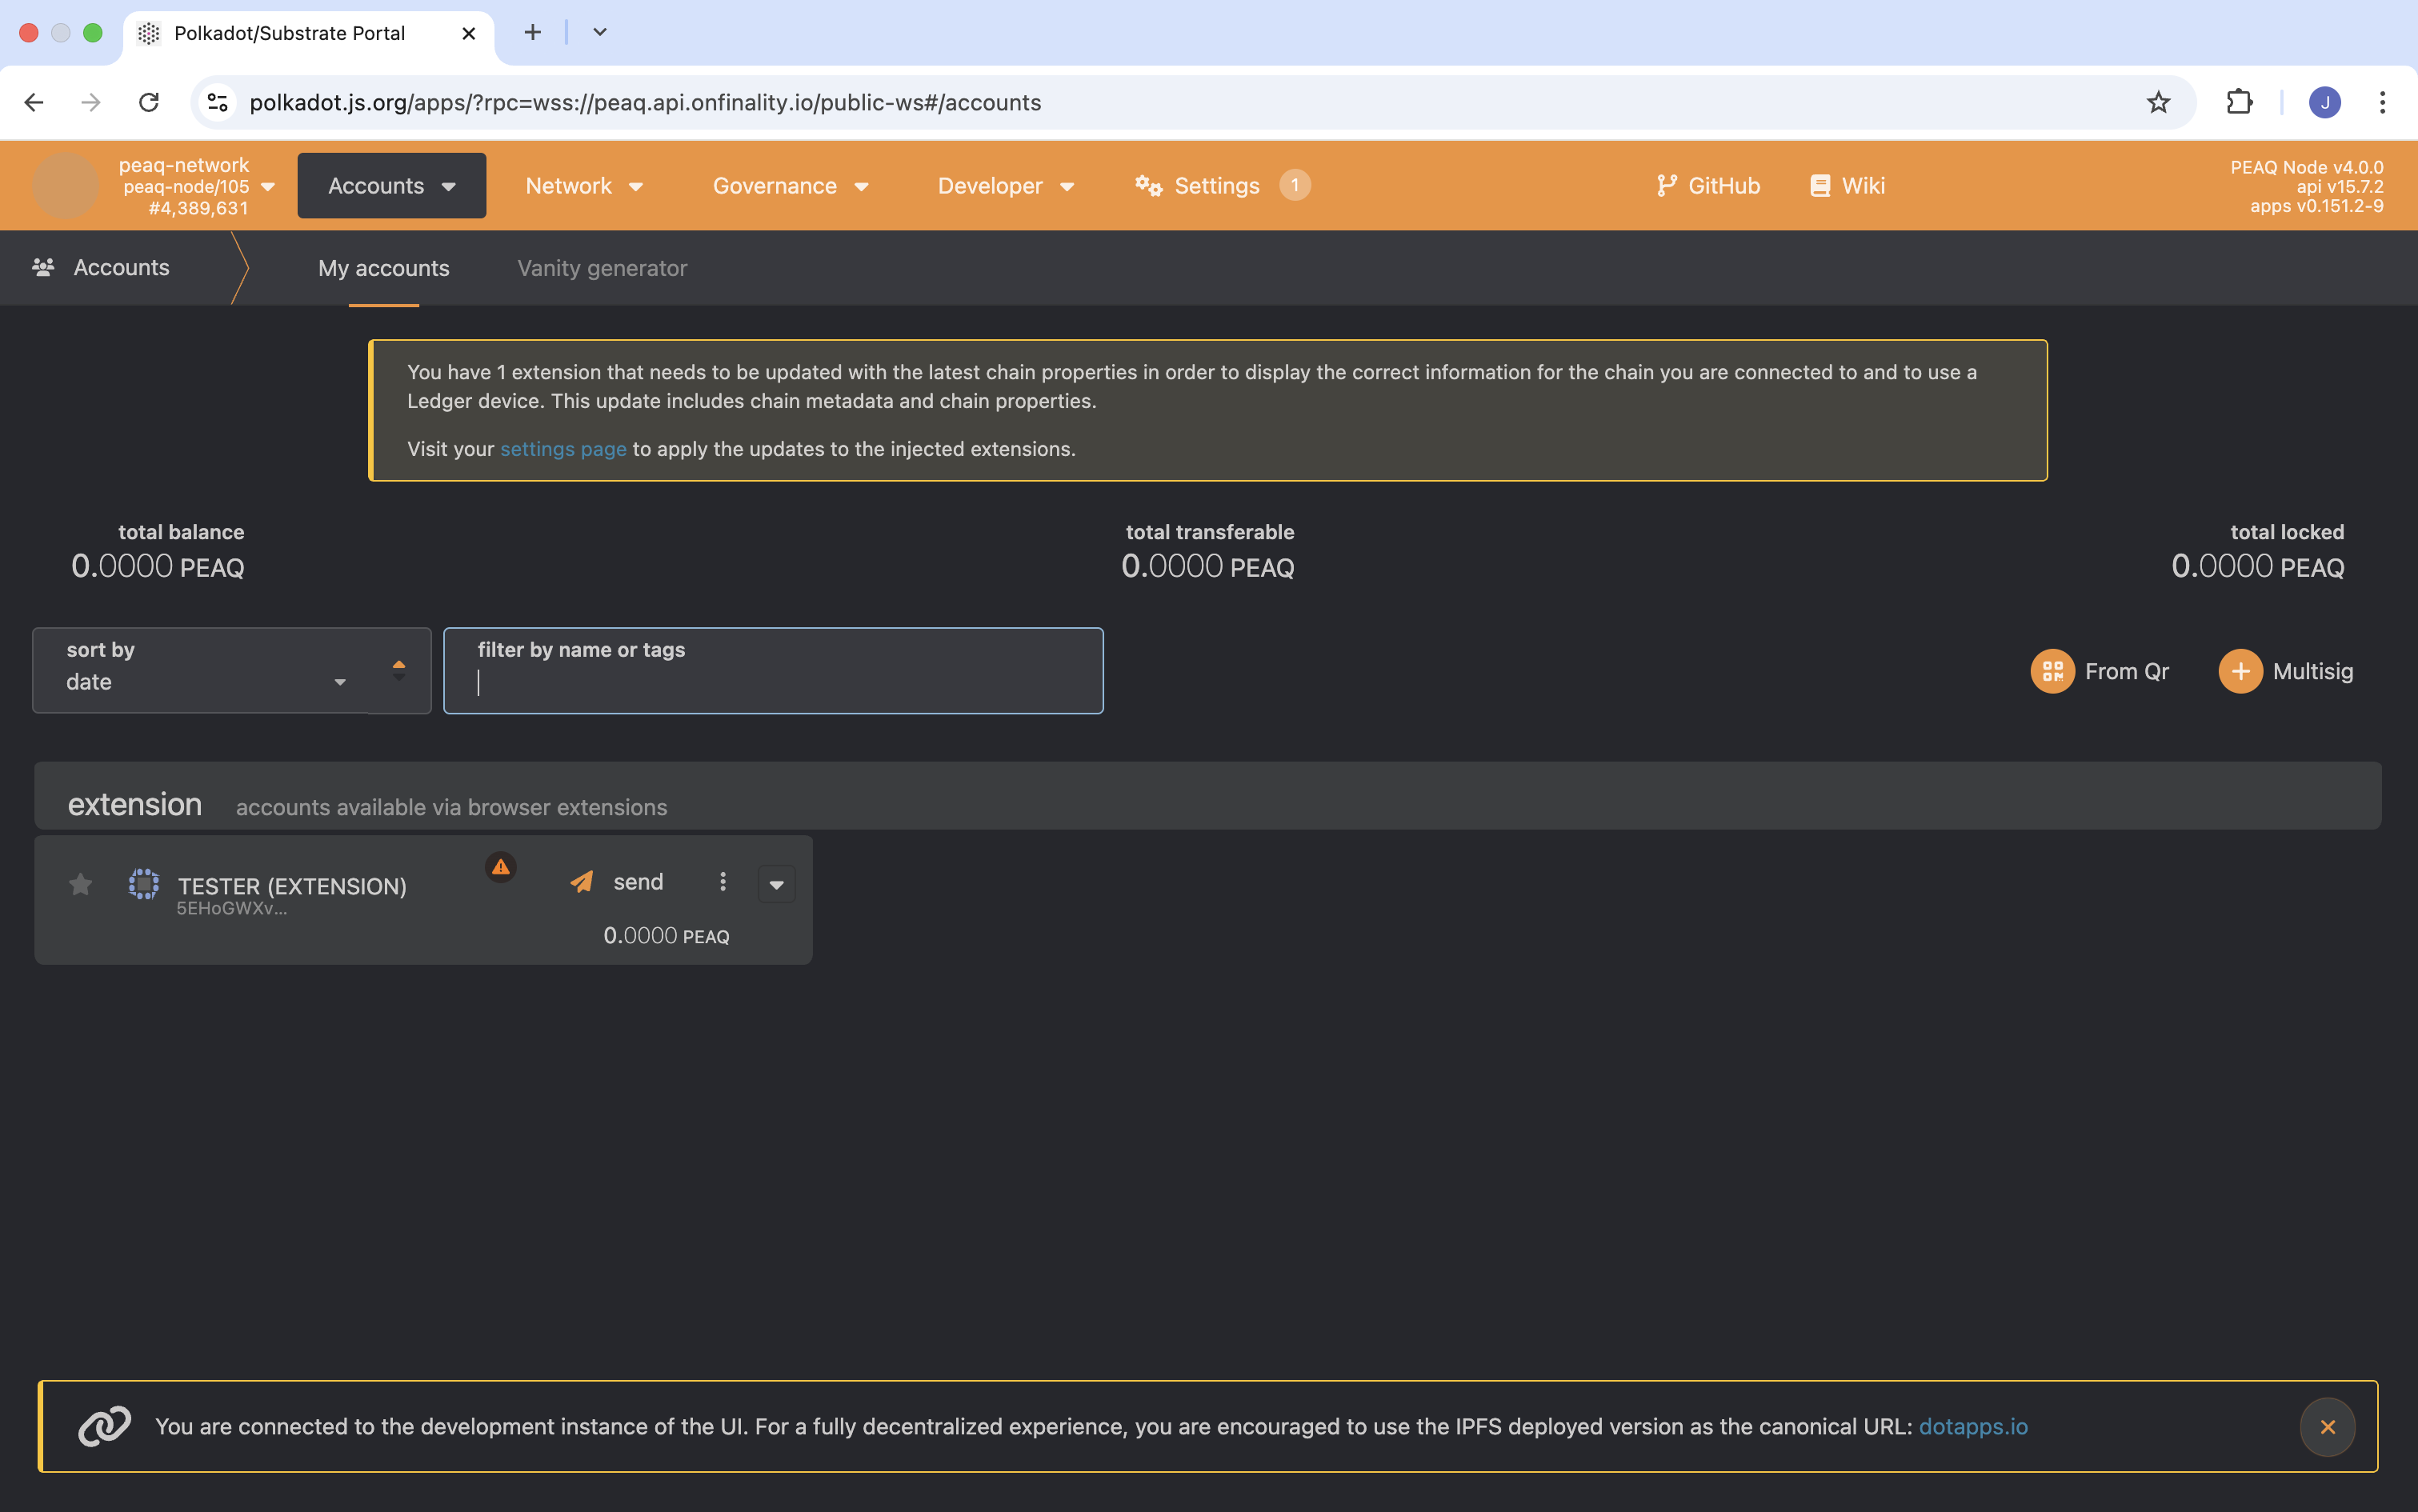Open the From Qr account import
The height and width of the screenshot is (1512, 2418).
(x=2101, y=671)
